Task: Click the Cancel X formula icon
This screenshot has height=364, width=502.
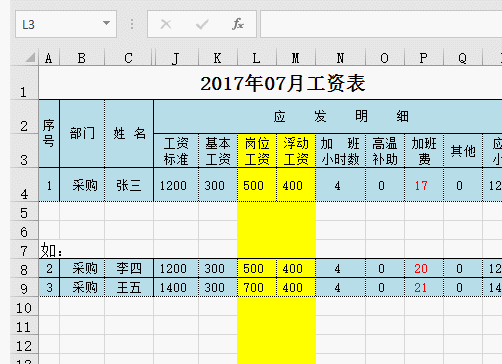Action: click(x=166, y=24)
